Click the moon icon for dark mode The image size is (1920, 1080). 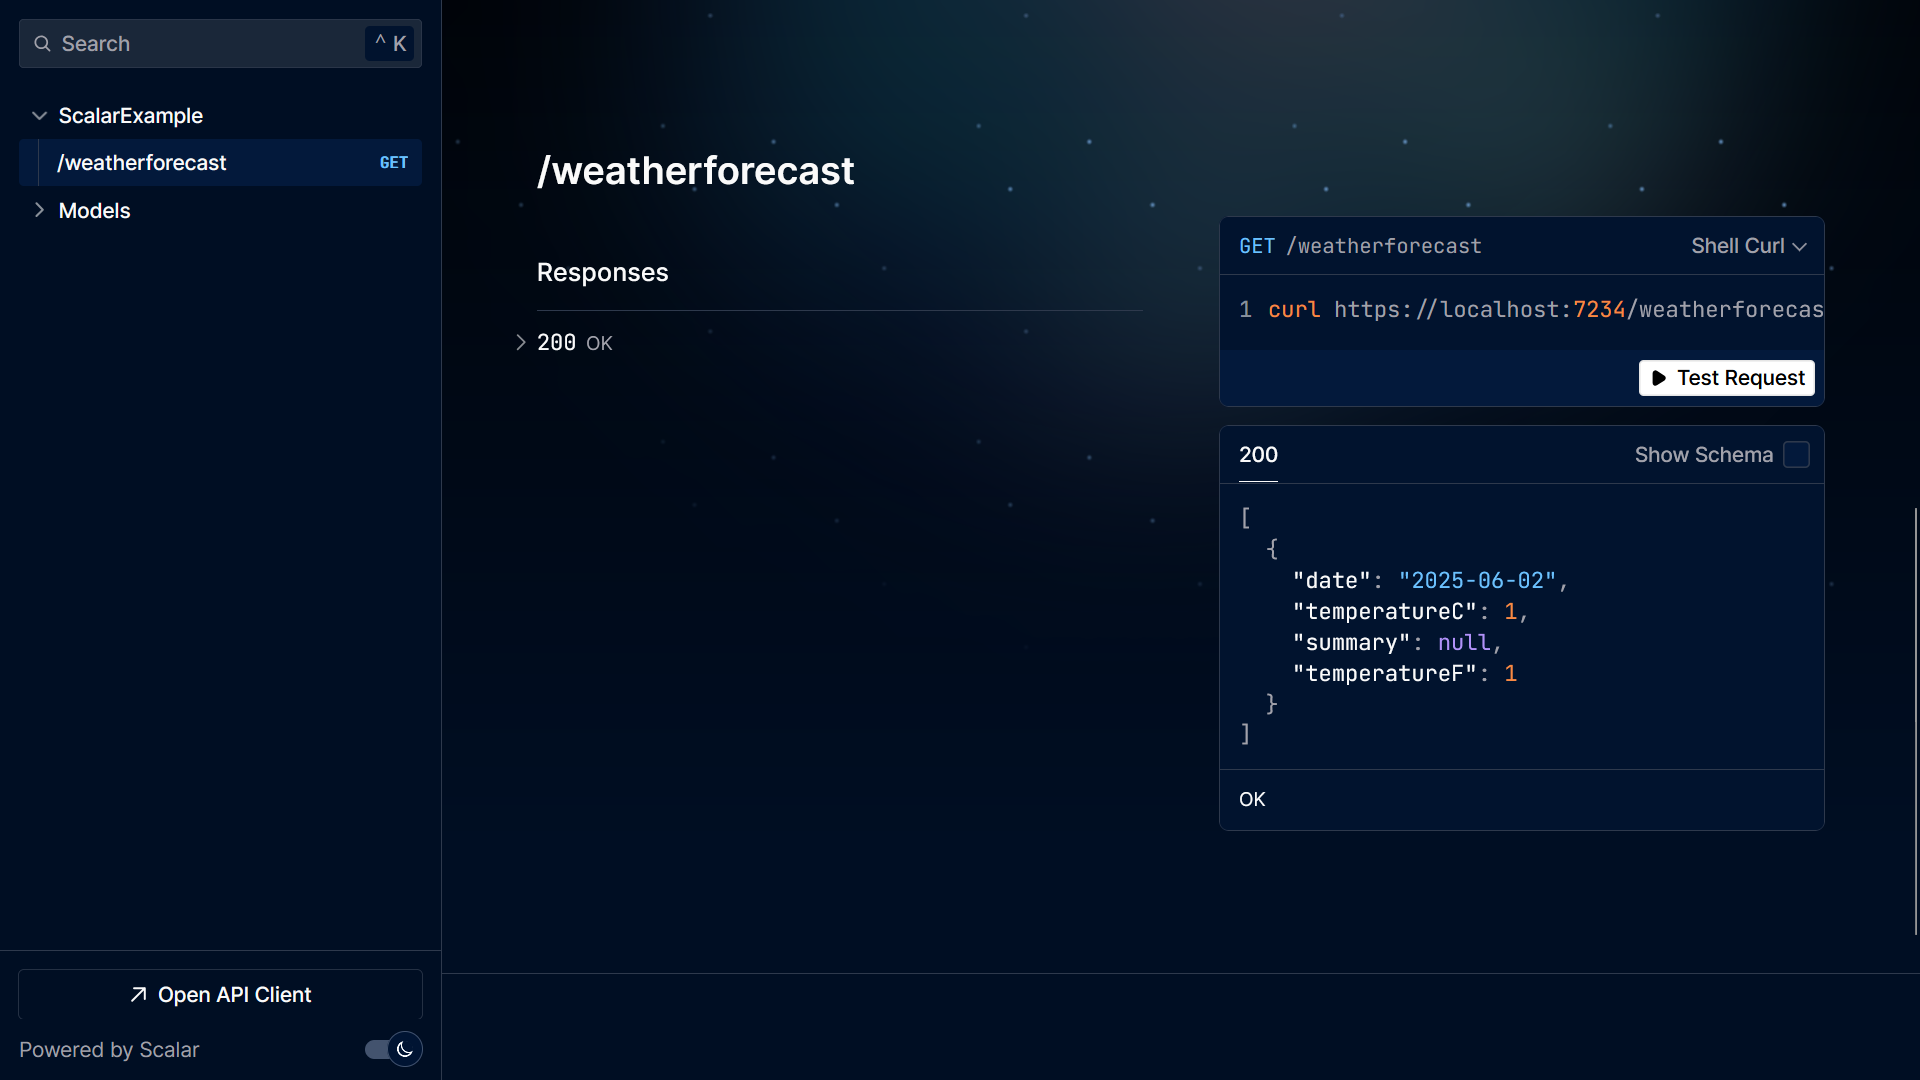[x=405, y=1049]
